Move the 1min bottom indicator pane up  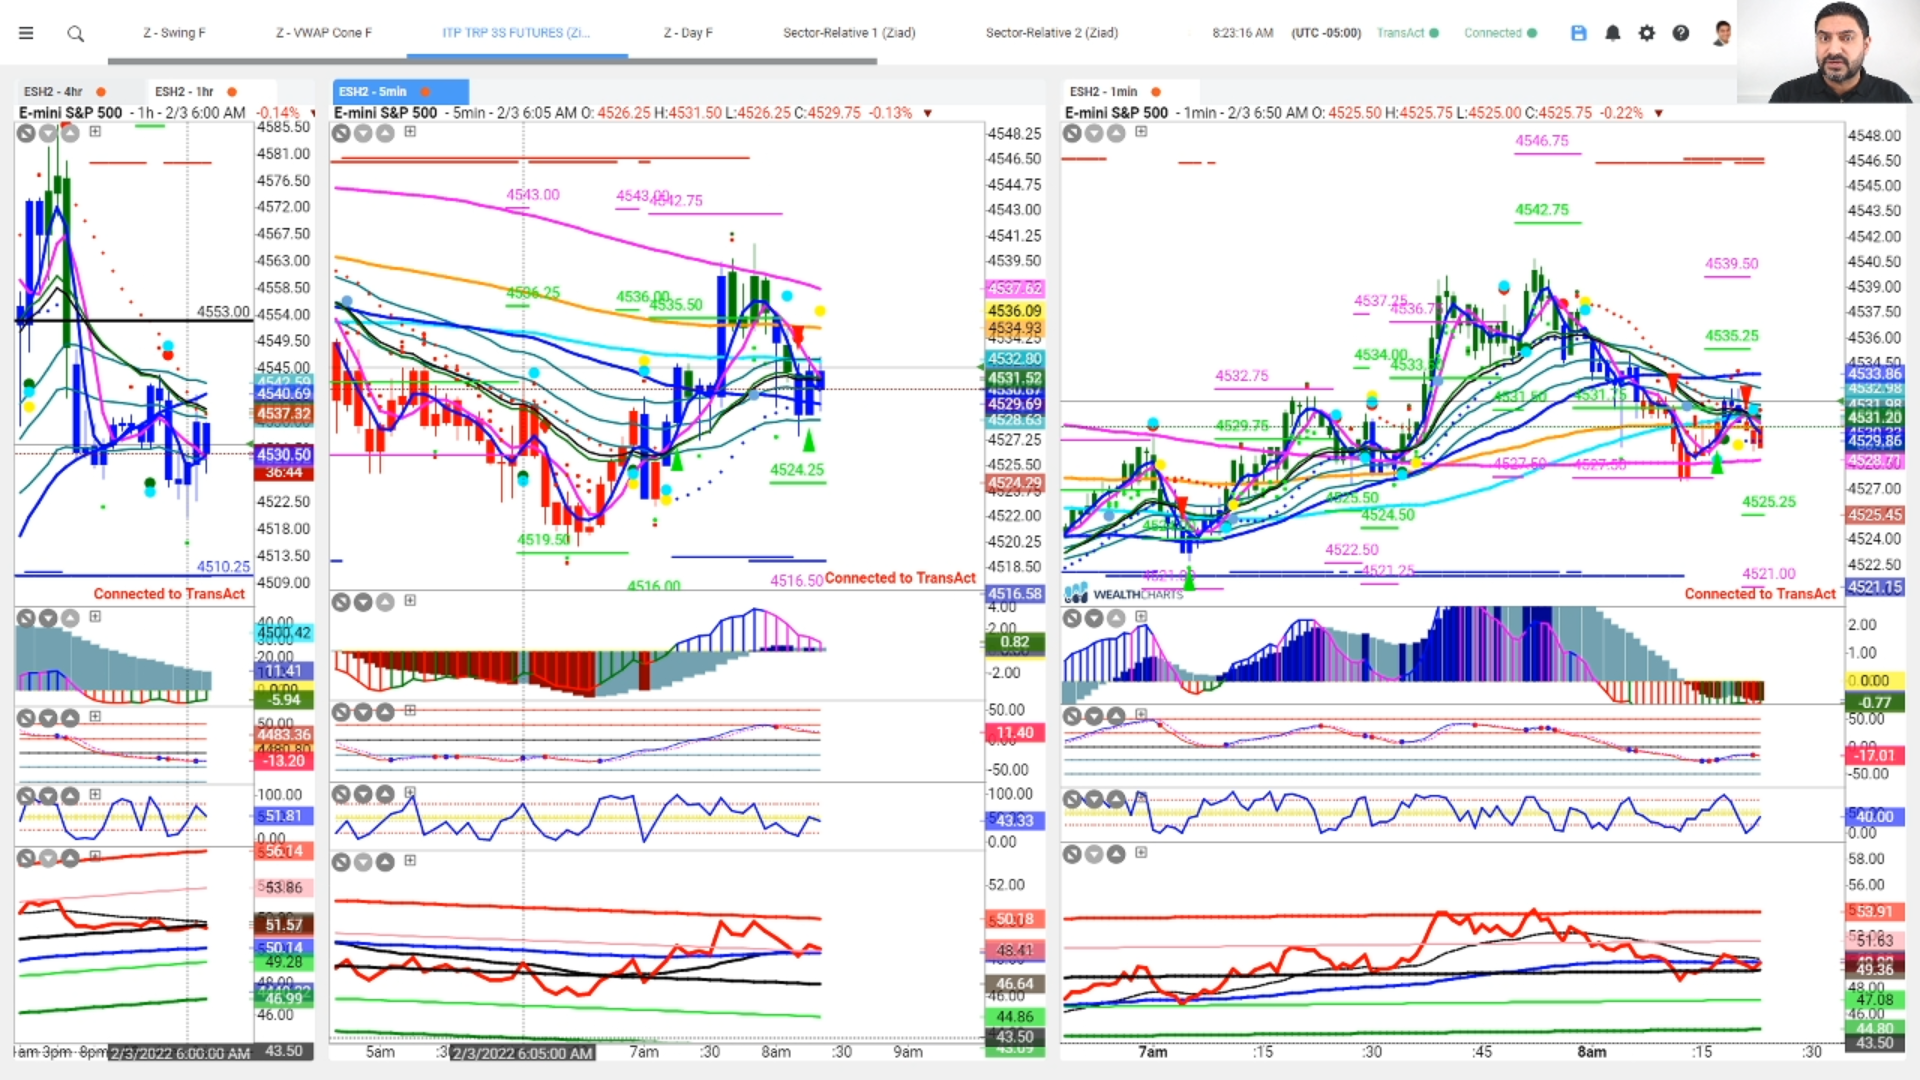pos(1116,854)
